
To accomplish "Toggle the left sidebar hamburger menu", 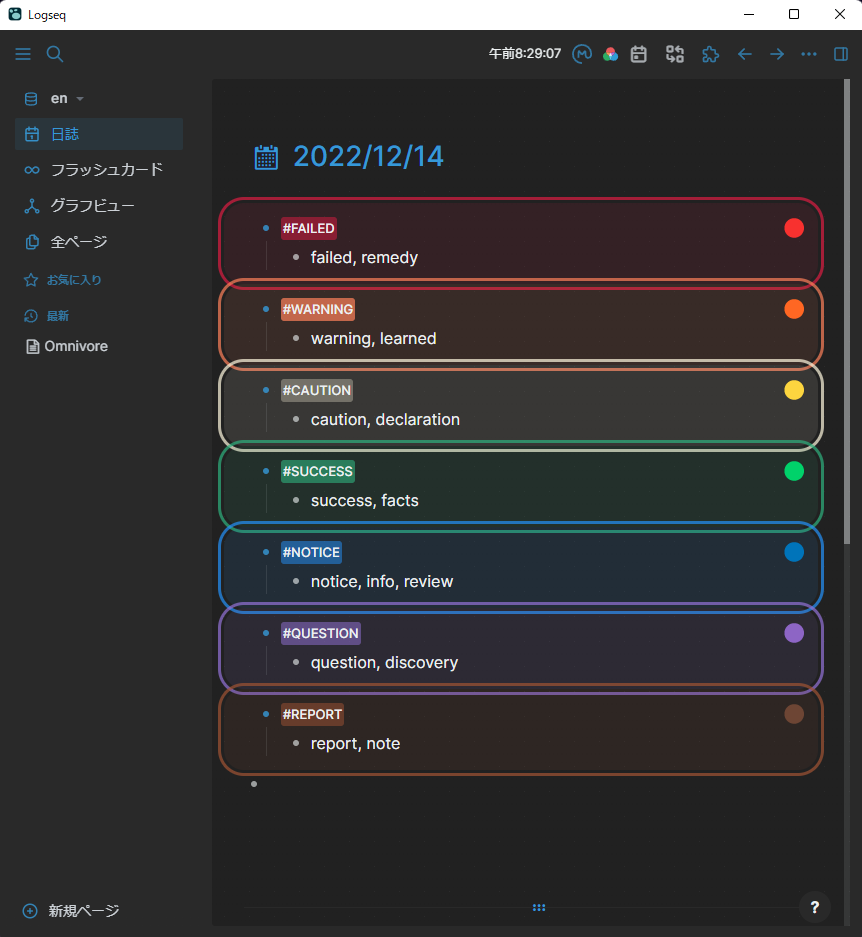I will click(x=23, y=54).
